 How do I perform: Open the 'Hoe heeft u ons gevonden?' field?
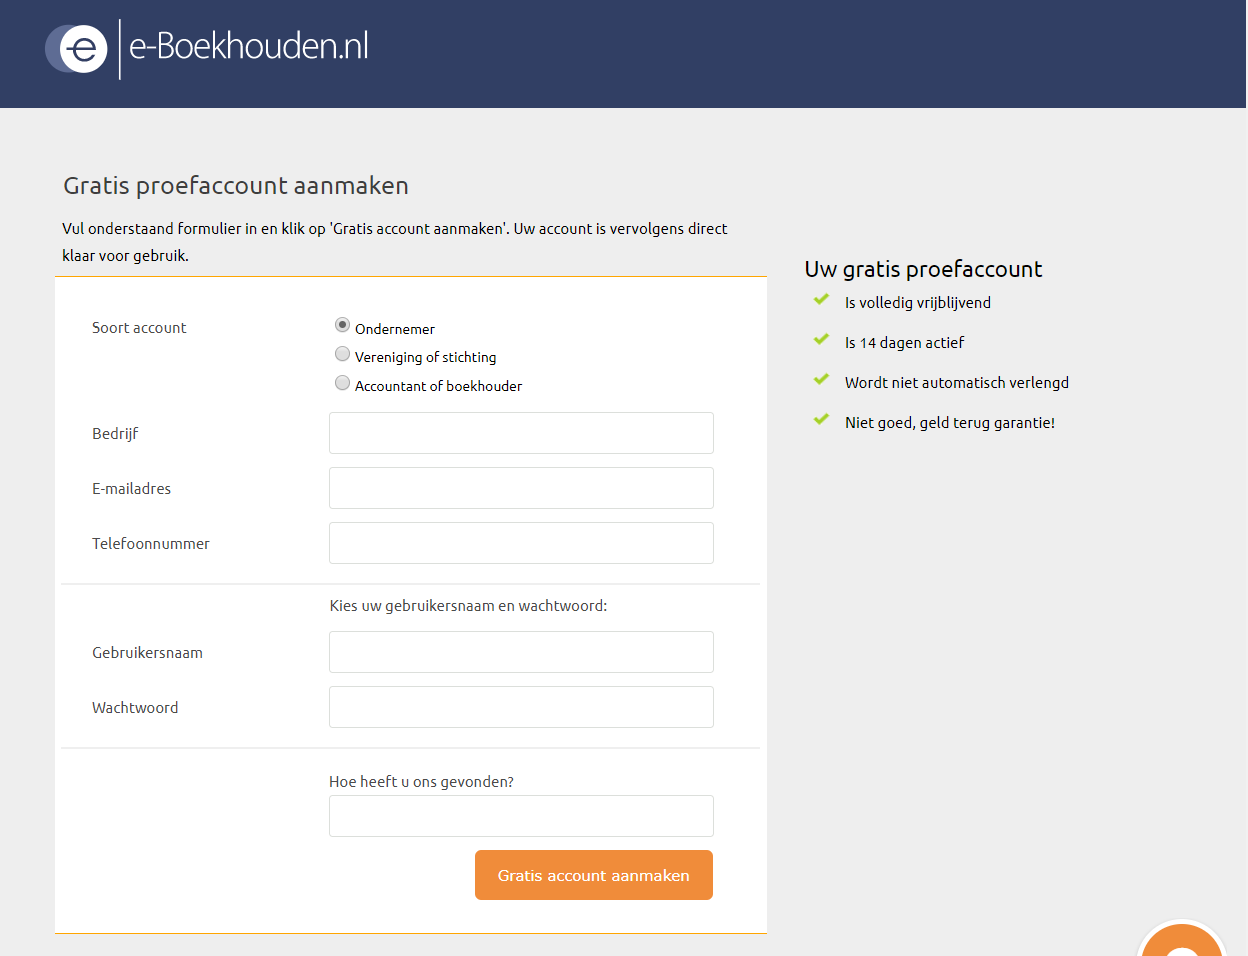pyautogui.click(x=520, y=816)
